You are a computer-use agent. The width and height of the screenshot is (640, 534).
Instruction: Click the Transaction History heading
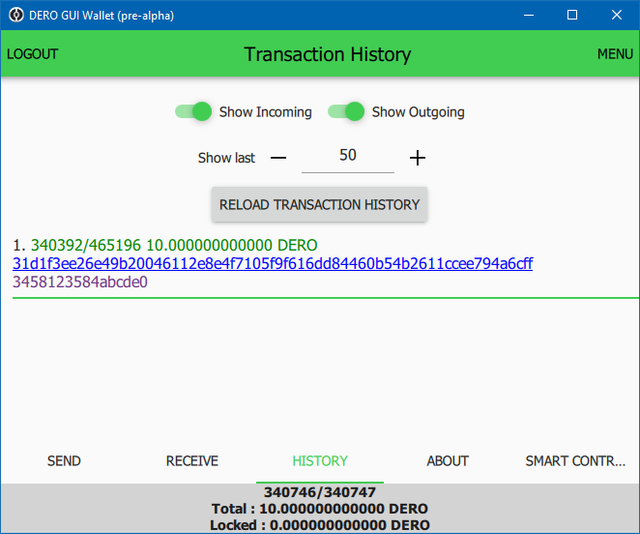328,54
